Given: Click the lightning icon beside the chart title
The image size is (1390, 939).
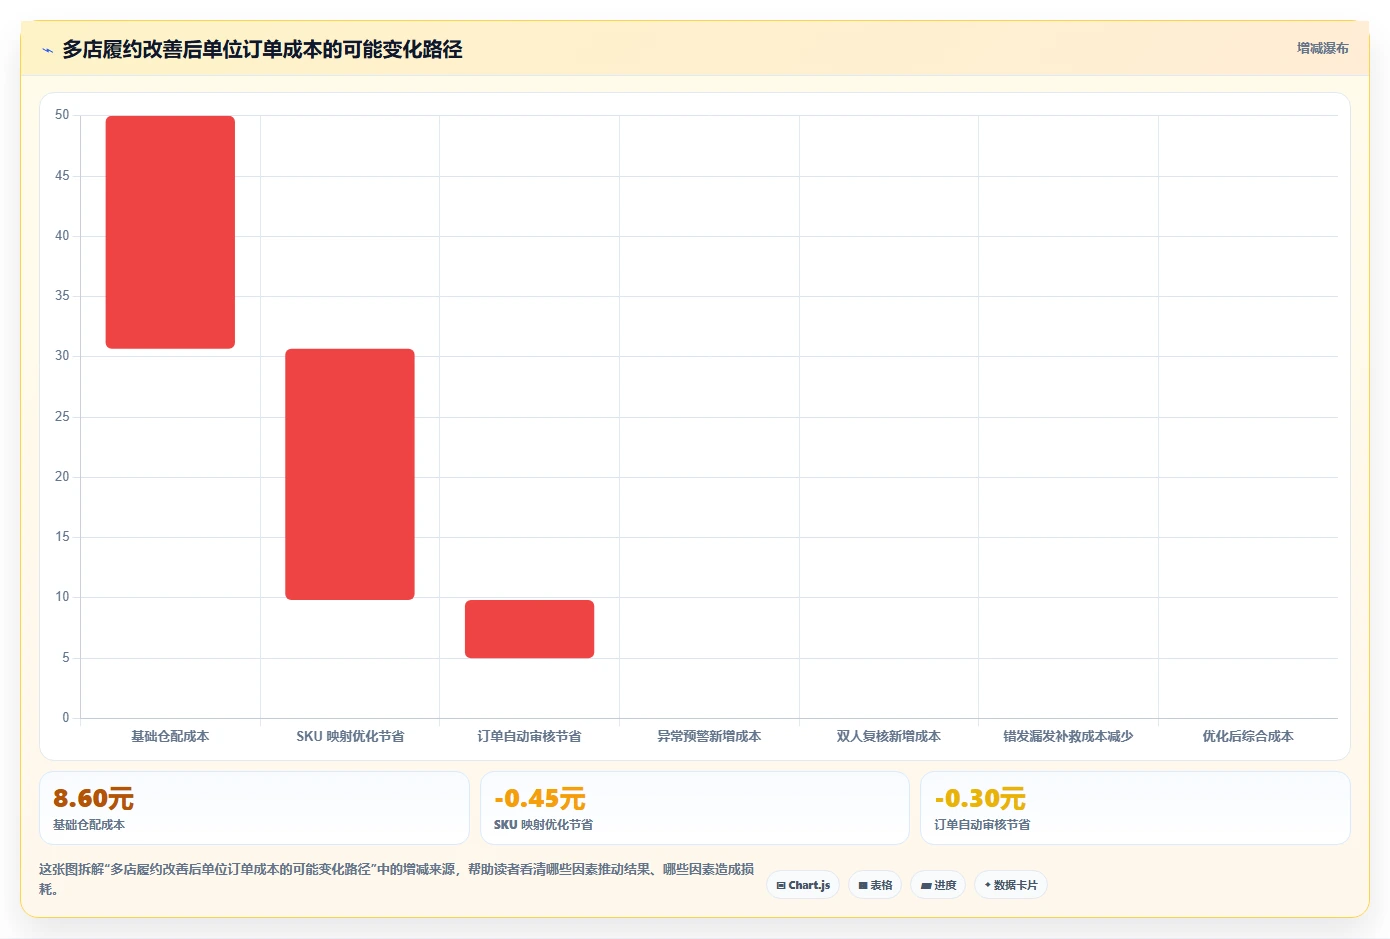Looking at the screenshot, I should 47,50.
